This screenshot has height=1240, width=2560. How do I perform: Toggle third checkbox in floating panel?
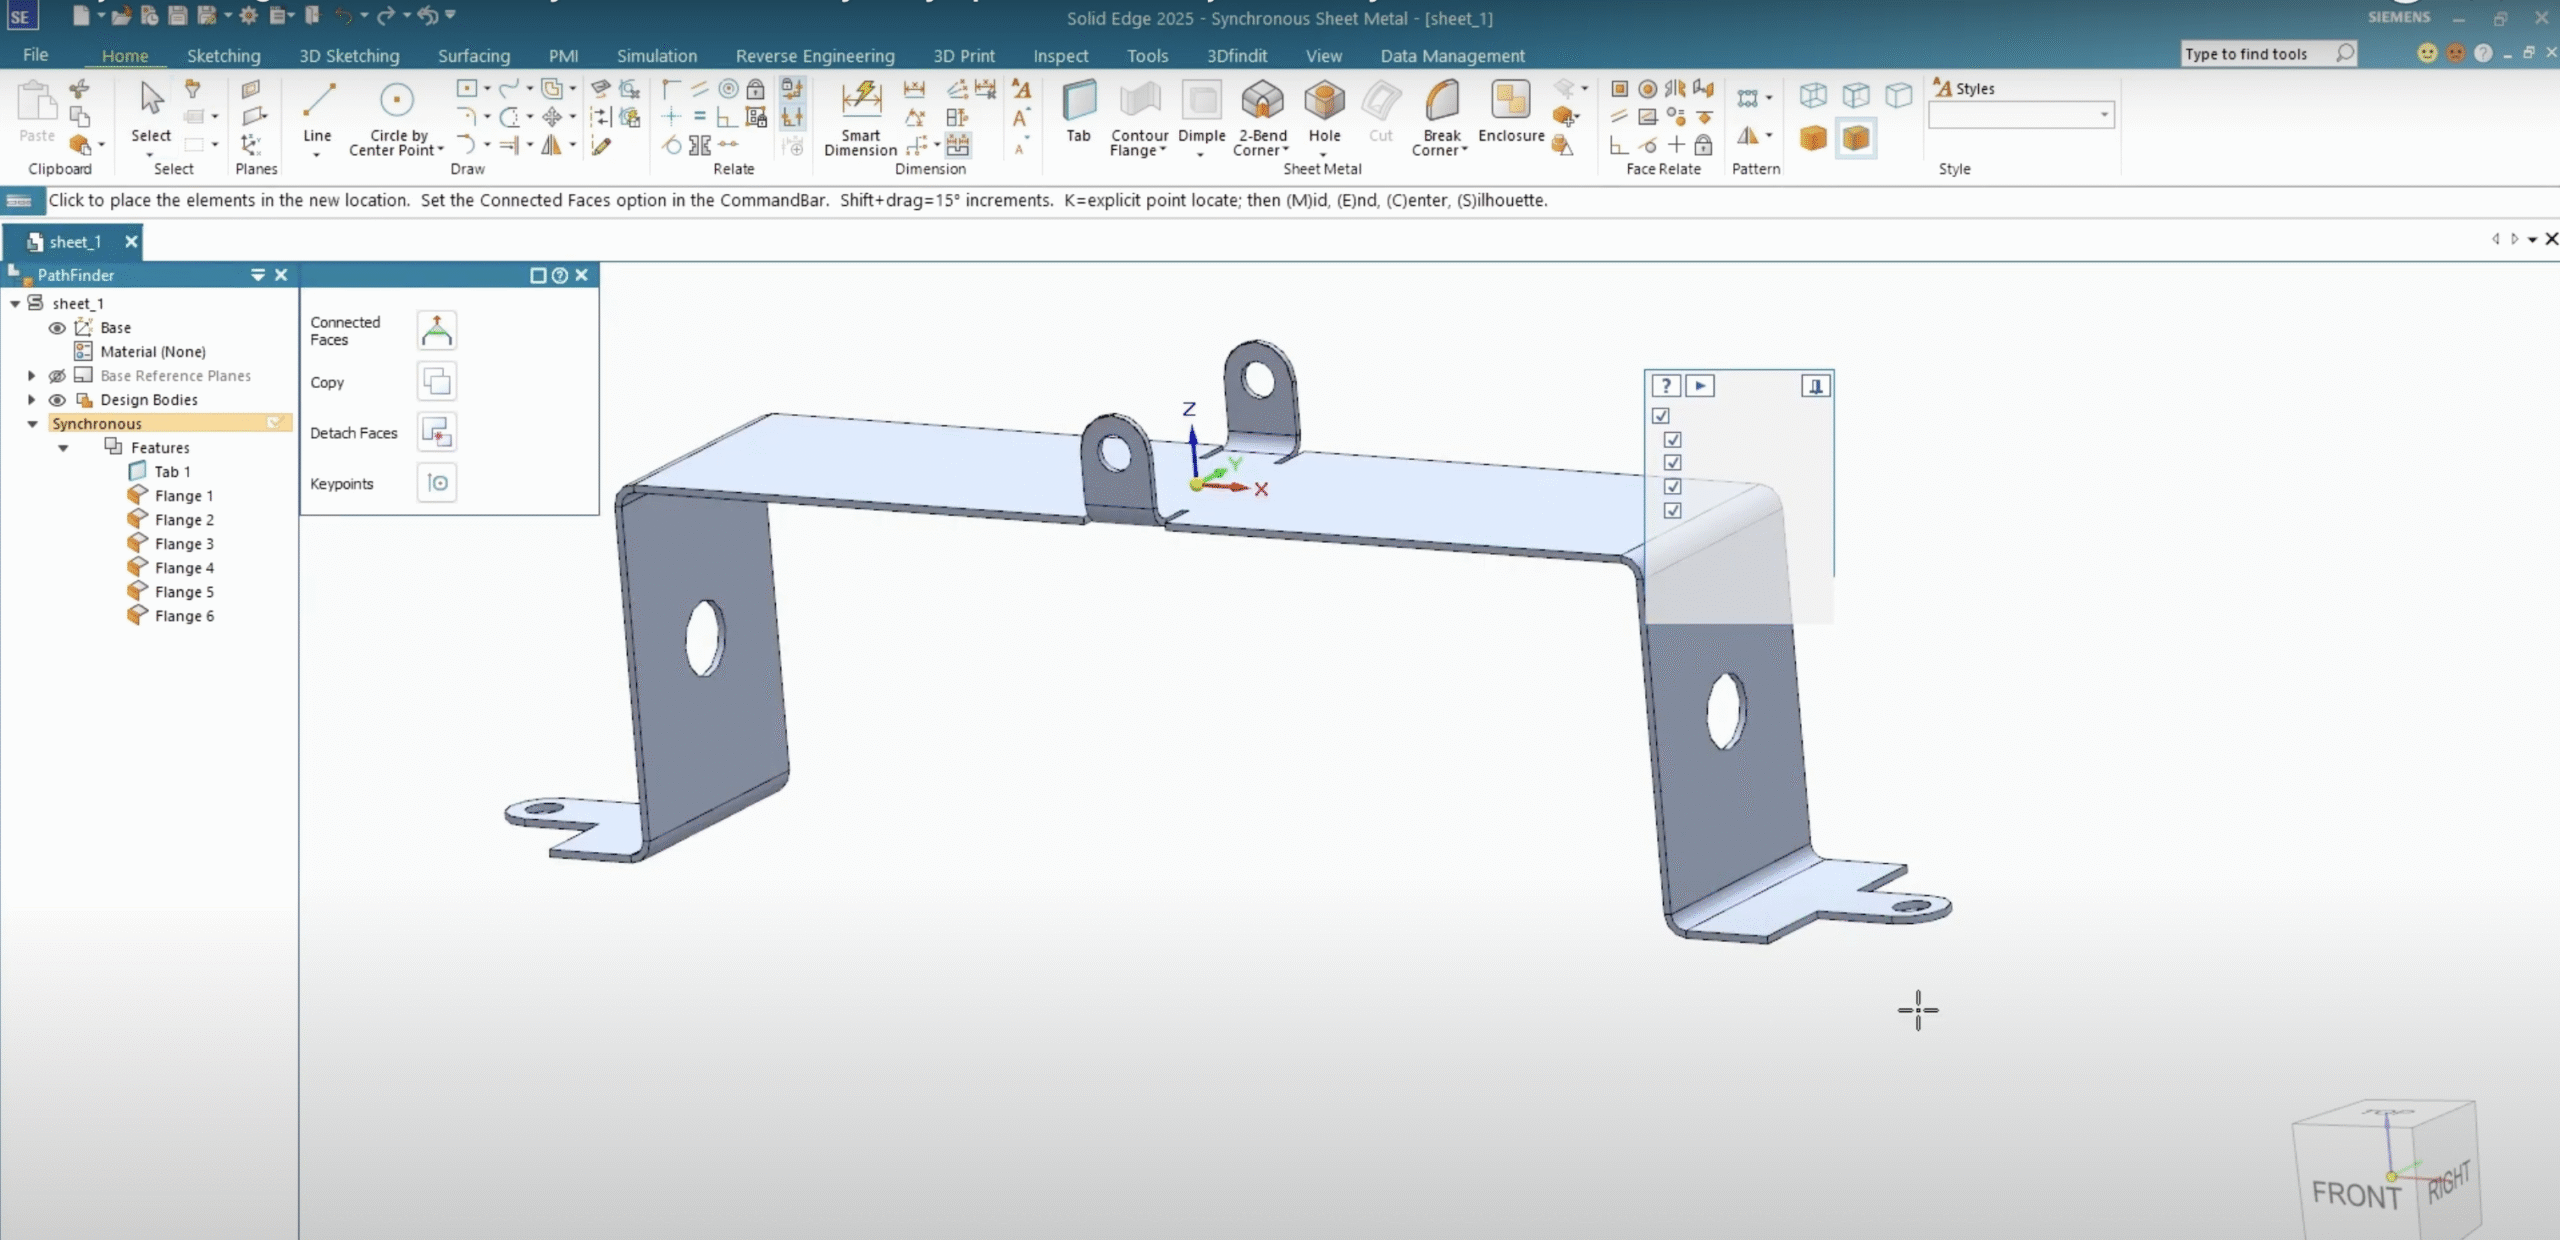[x=1672, y=463]
